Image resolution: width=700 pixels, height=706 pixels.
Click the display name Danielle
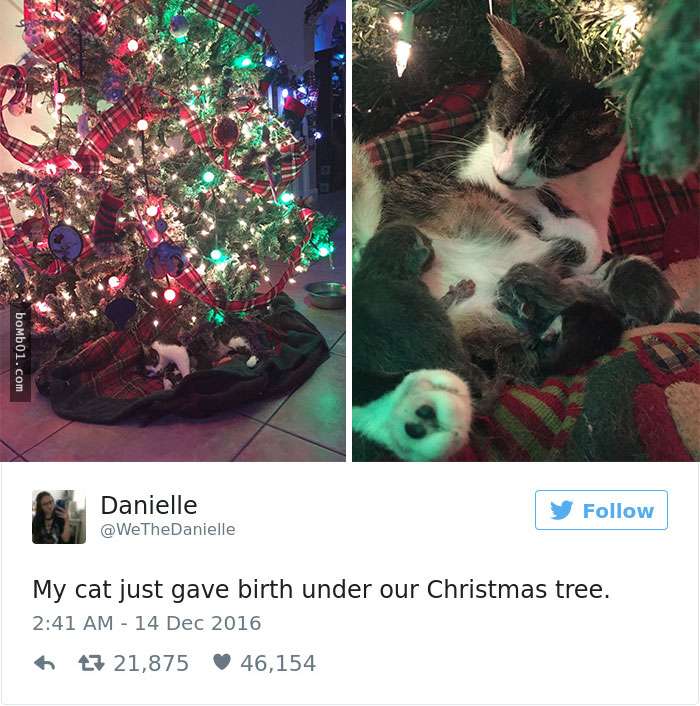(x=149, y=505)
